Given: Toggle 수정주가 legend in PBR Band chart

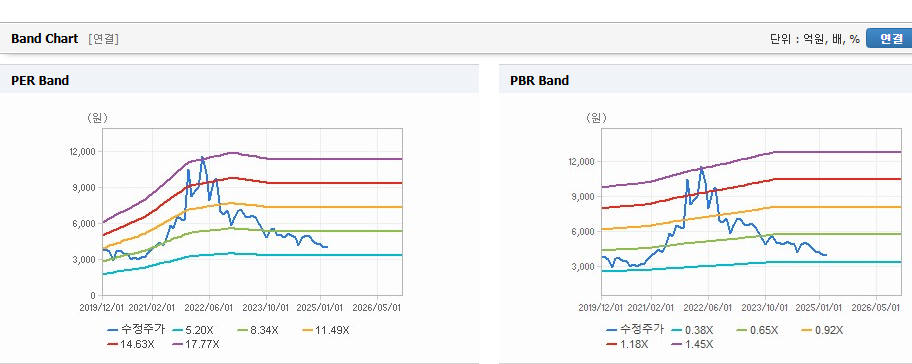Looking at the screenshot, I should pos(635,330).
